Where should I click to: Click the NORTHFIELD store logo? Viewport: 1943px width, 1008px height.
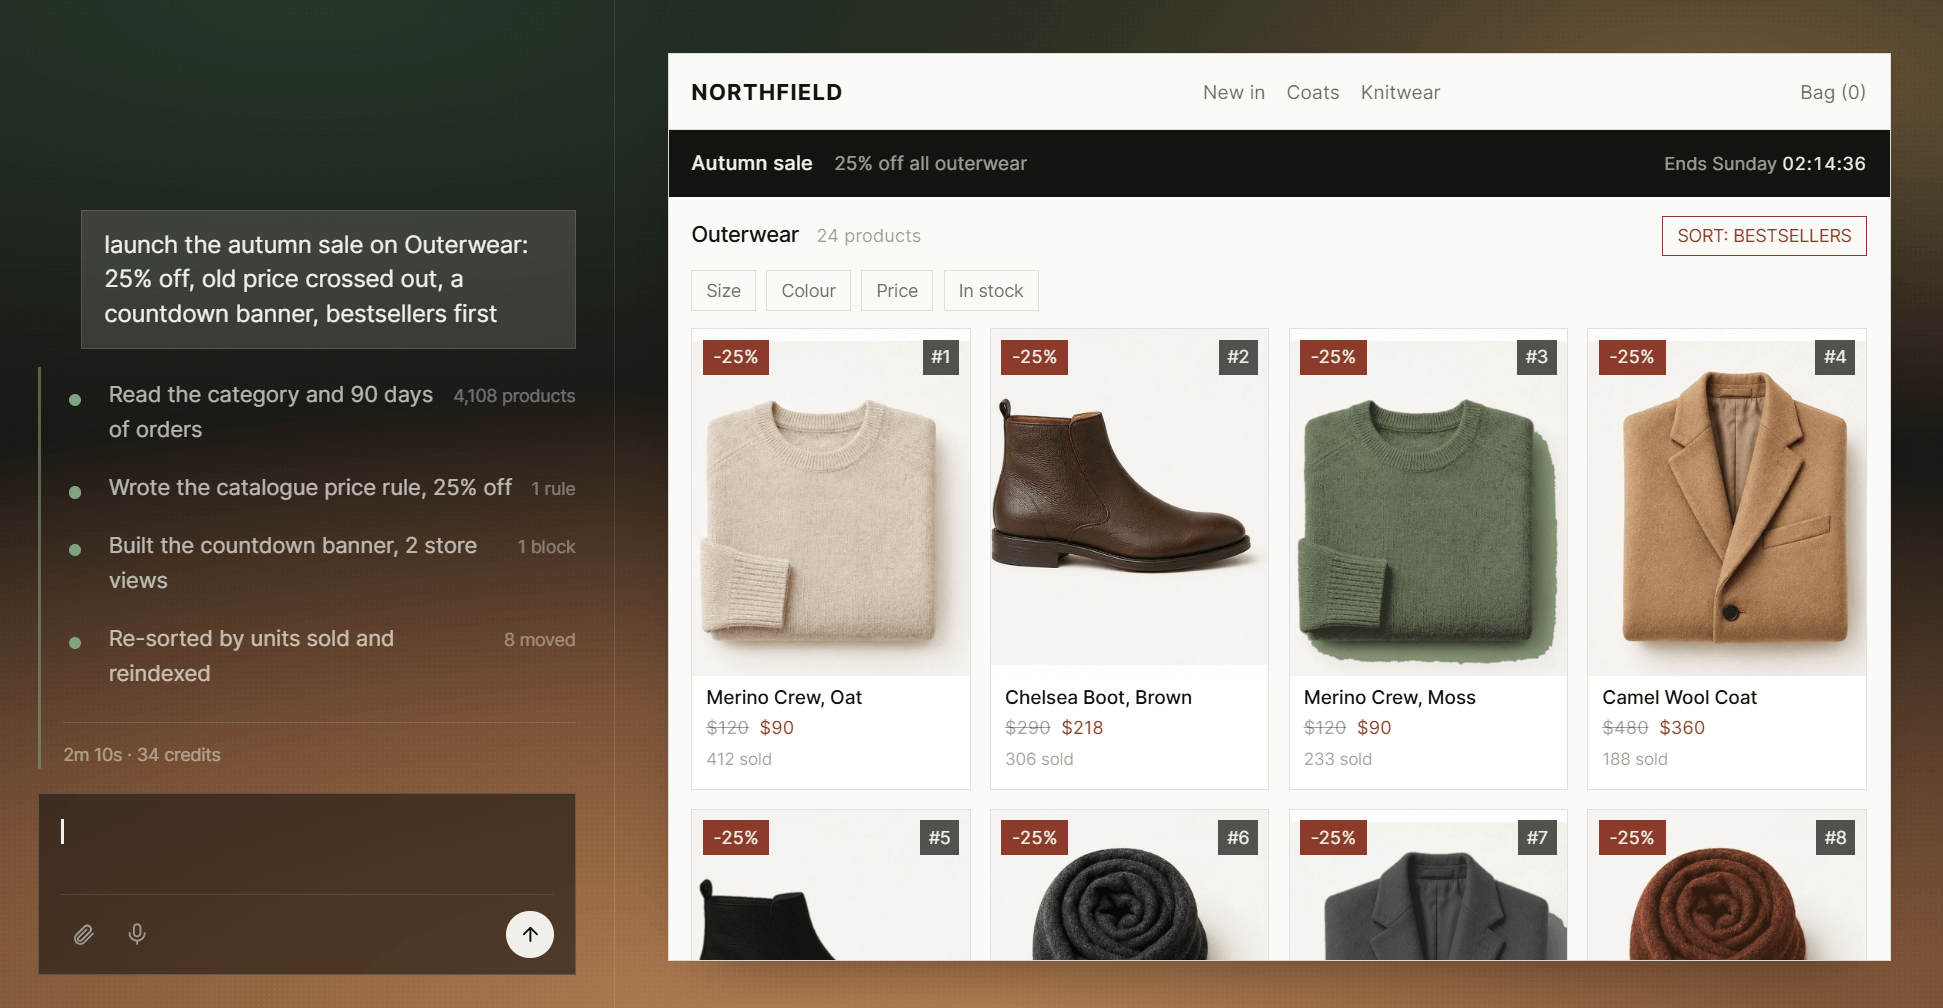(x=767, y=92)
